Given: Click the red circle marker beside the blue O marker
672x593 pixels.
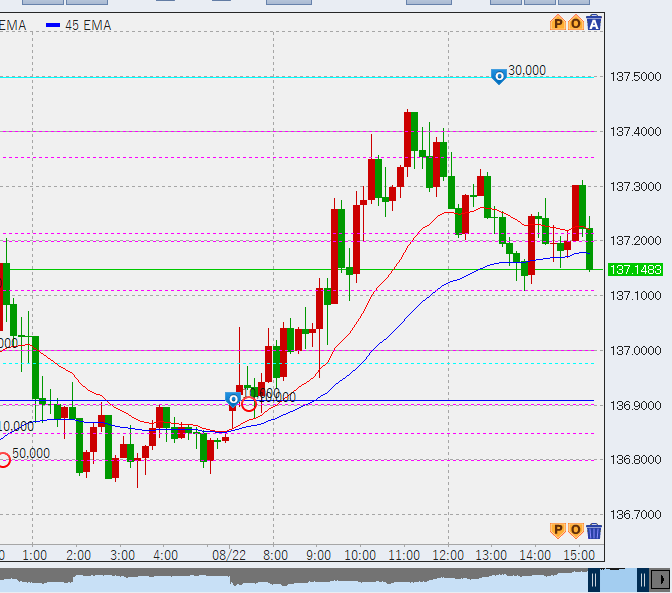Looking at the screenshot, I should click(x=248, y=404).
